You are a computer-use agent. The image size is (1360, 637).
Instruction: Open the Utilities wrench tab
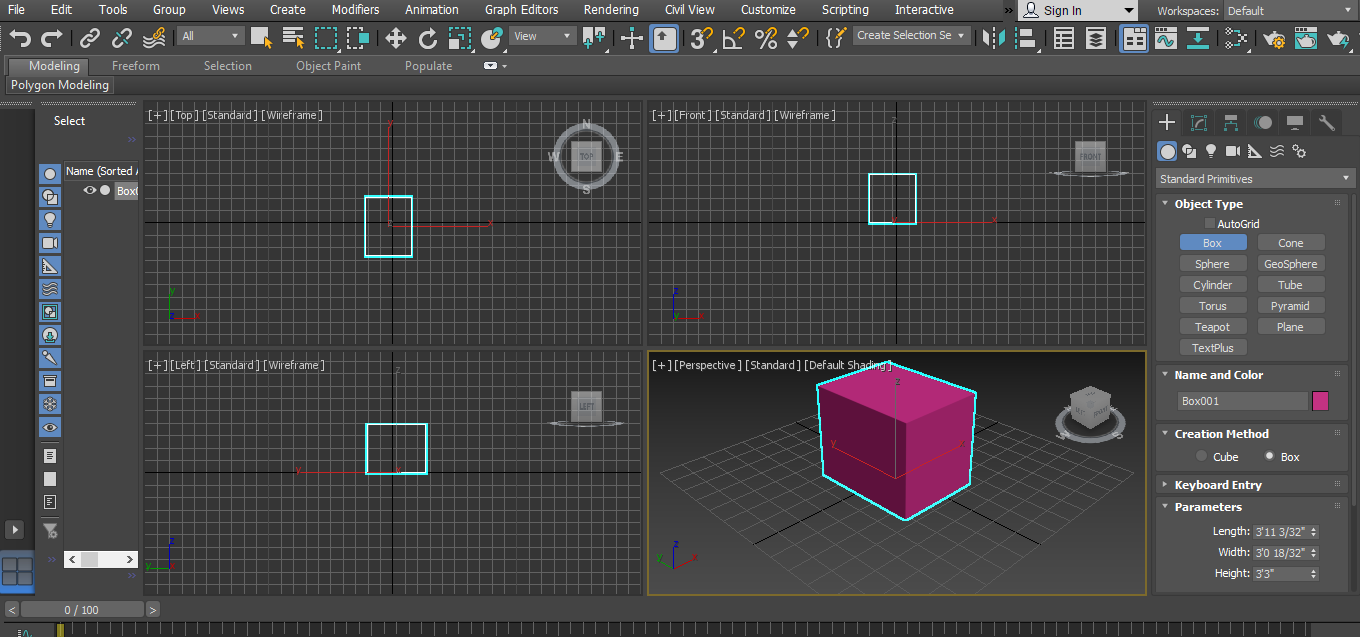[1327, 123]
